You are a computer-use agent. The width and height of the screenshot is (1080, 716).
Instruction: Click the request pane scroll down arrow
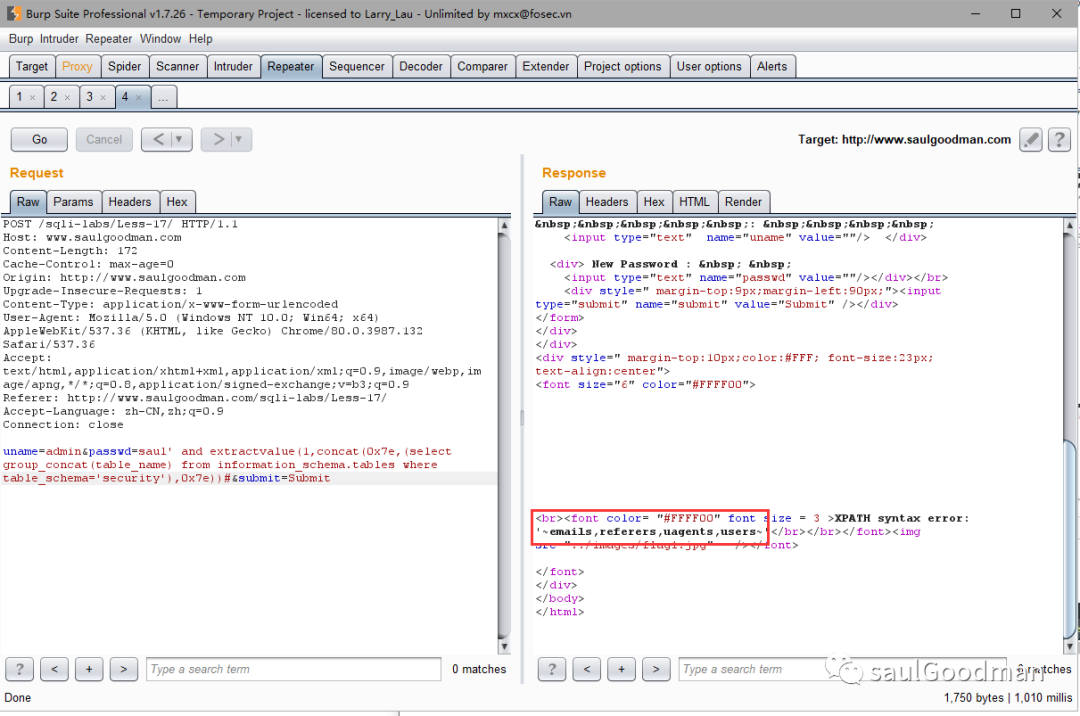coord(504,646)
